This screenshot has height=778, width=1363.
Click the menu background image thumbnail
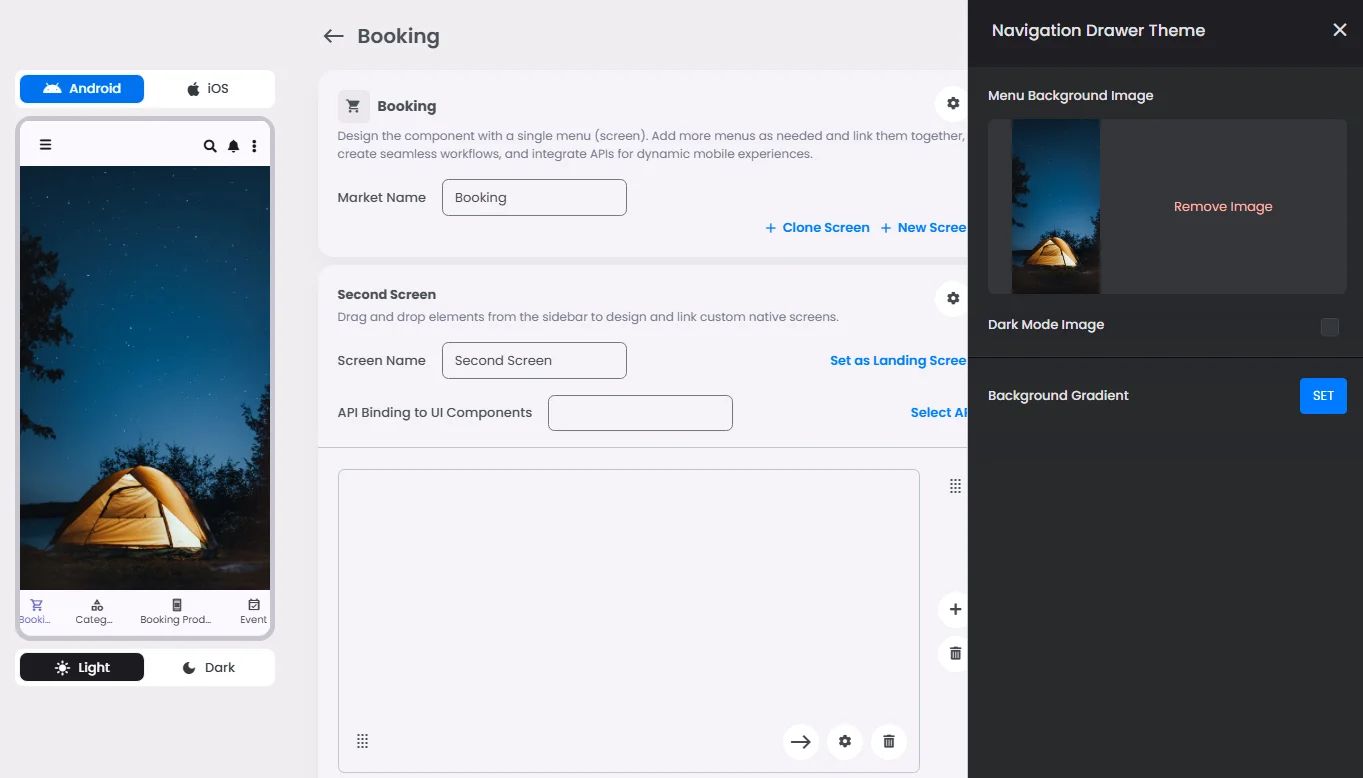1055,207
